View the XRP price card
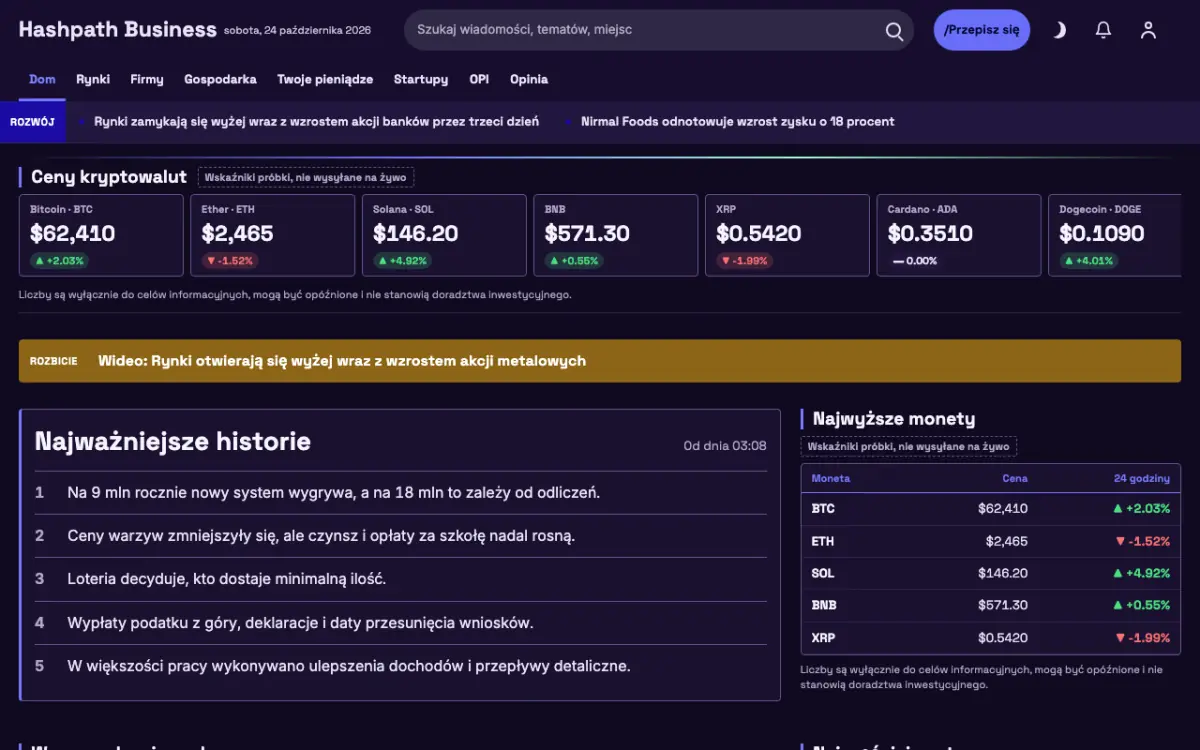Image resolution: width=1200 pixels, height=750 pixels. [787, 235]
